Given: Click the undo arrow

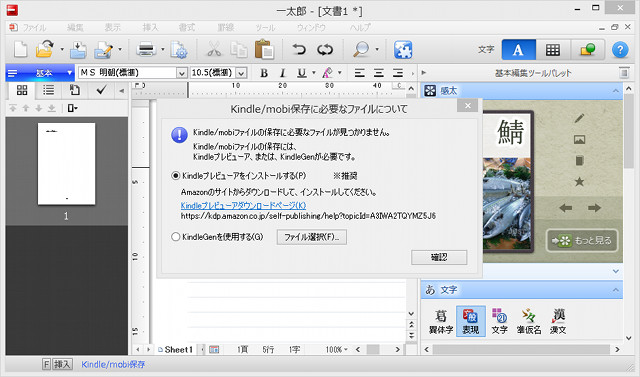Looking at the screenshot, I should point(299,49).
